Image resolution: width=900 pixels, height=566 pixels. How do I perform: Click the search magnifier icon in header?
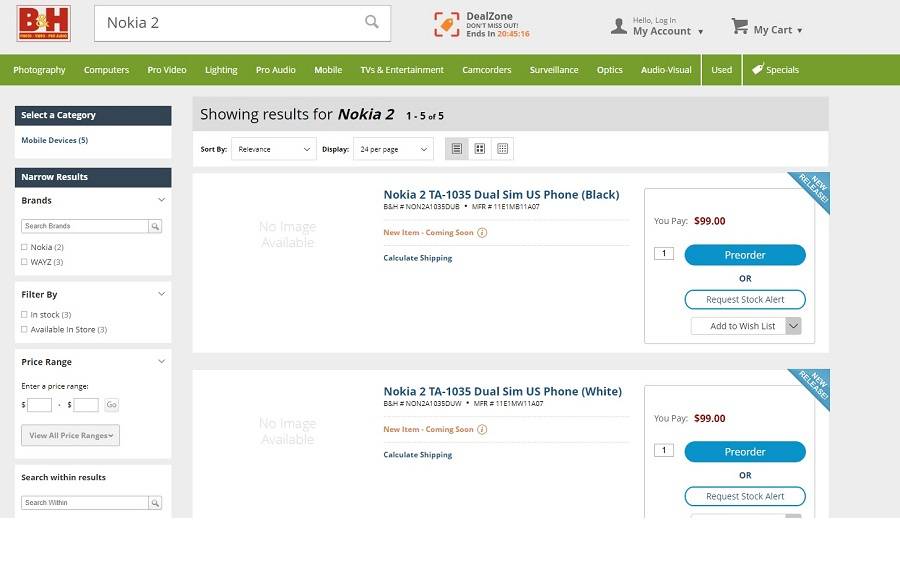[x=372, y=22]
